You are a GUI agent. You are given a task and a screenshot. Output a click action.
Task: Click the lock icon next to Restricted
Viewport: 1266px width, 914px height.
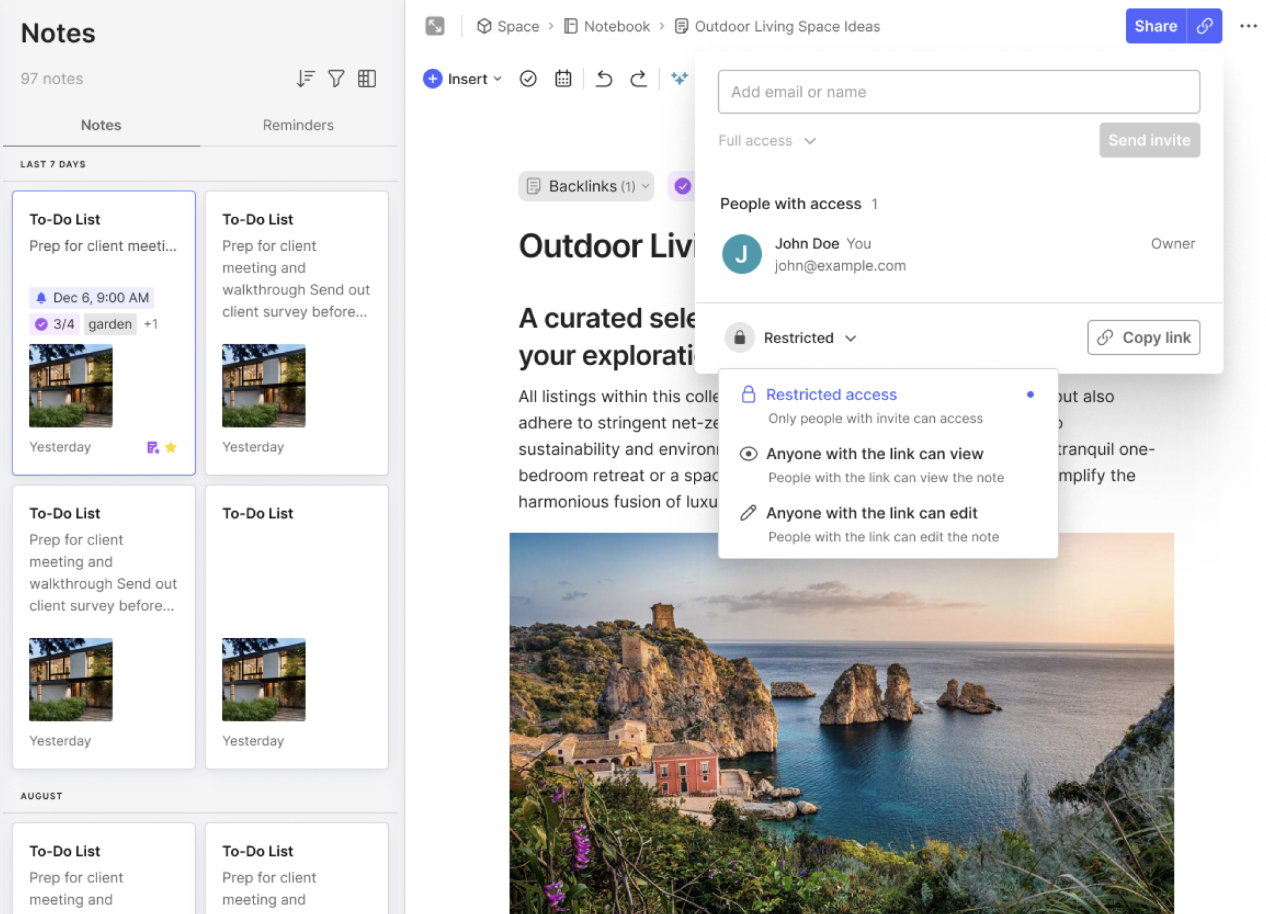coord(739,338)
